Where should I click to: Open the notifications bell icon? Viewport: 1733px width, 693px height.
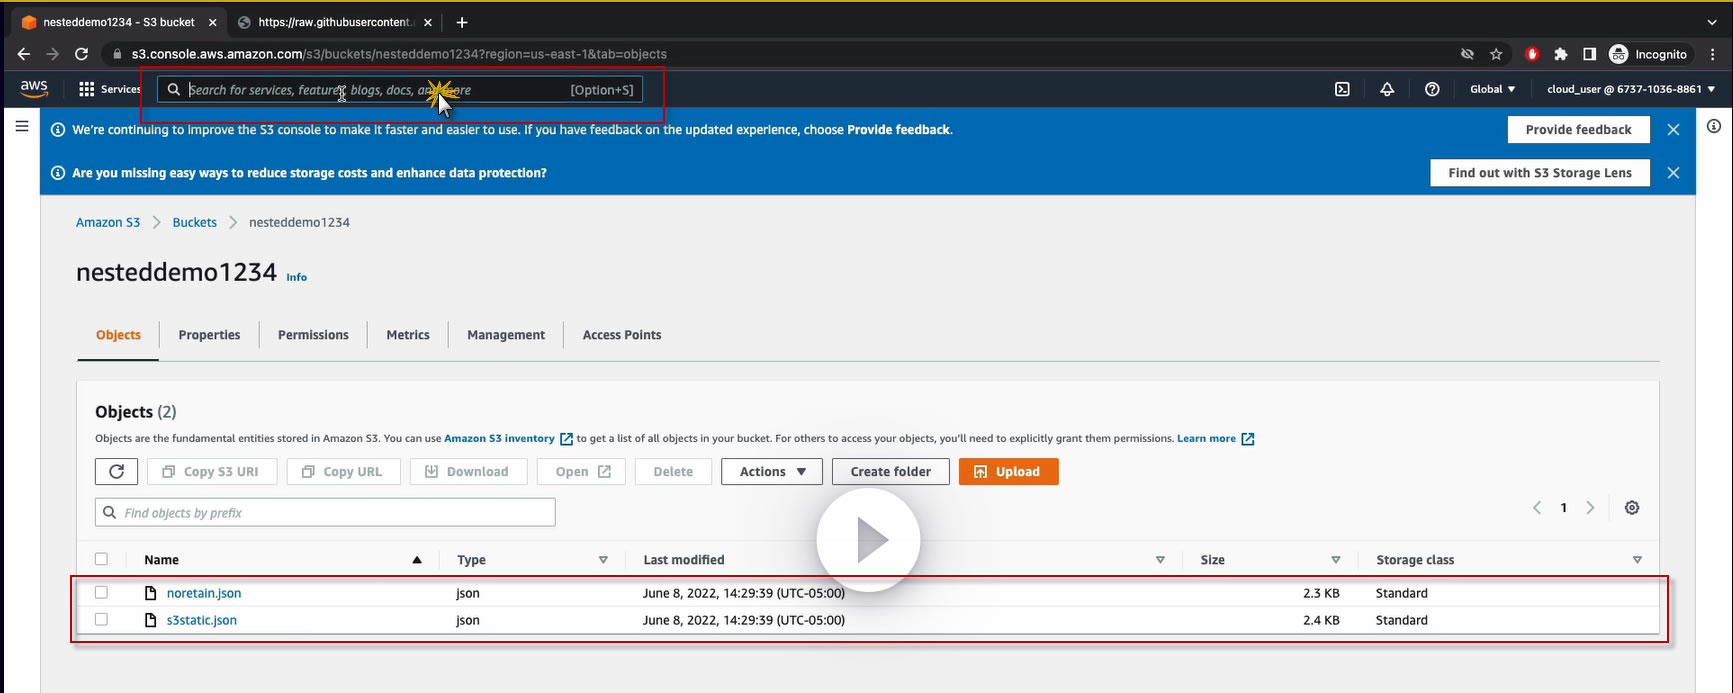point(1387,89)
